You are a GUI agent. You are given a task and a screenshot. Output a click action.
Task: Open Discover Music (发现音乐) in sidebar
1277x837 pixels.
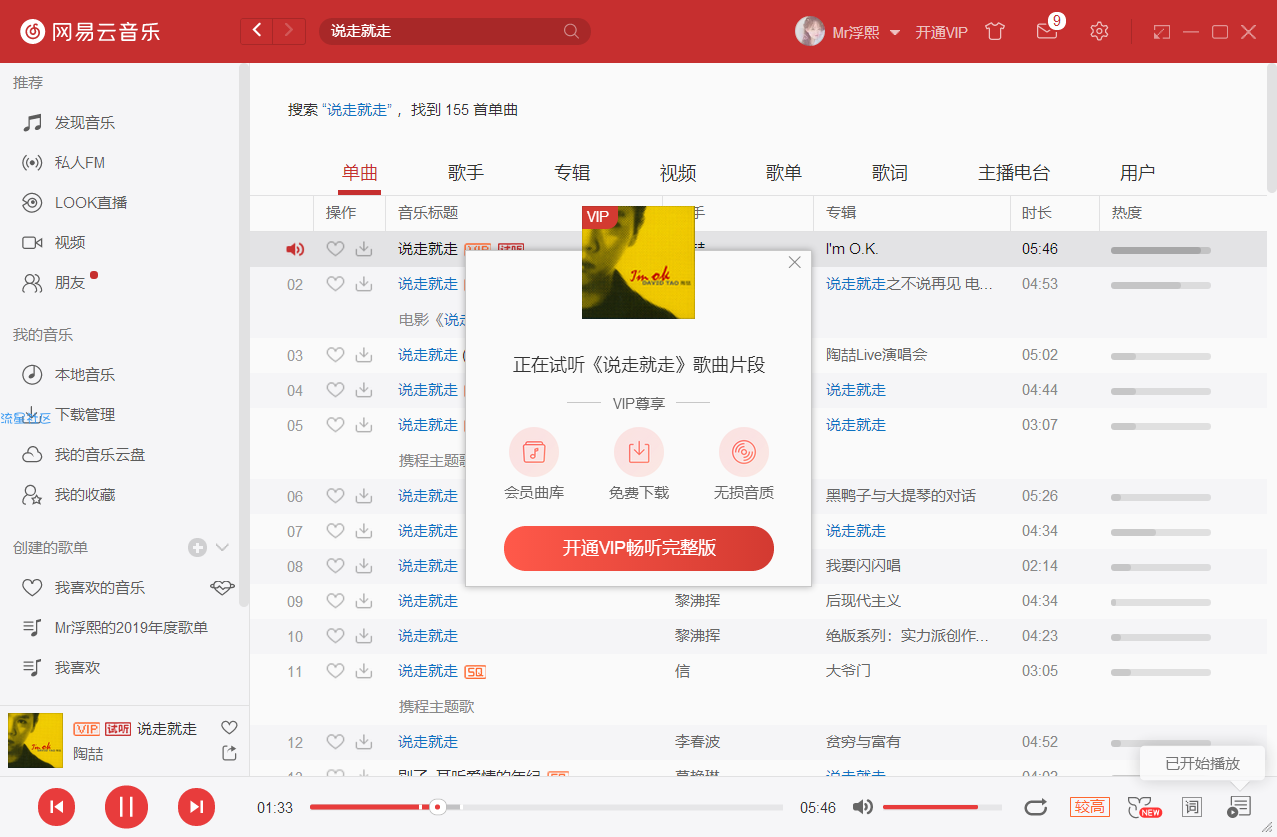click(x=85, y=123)
